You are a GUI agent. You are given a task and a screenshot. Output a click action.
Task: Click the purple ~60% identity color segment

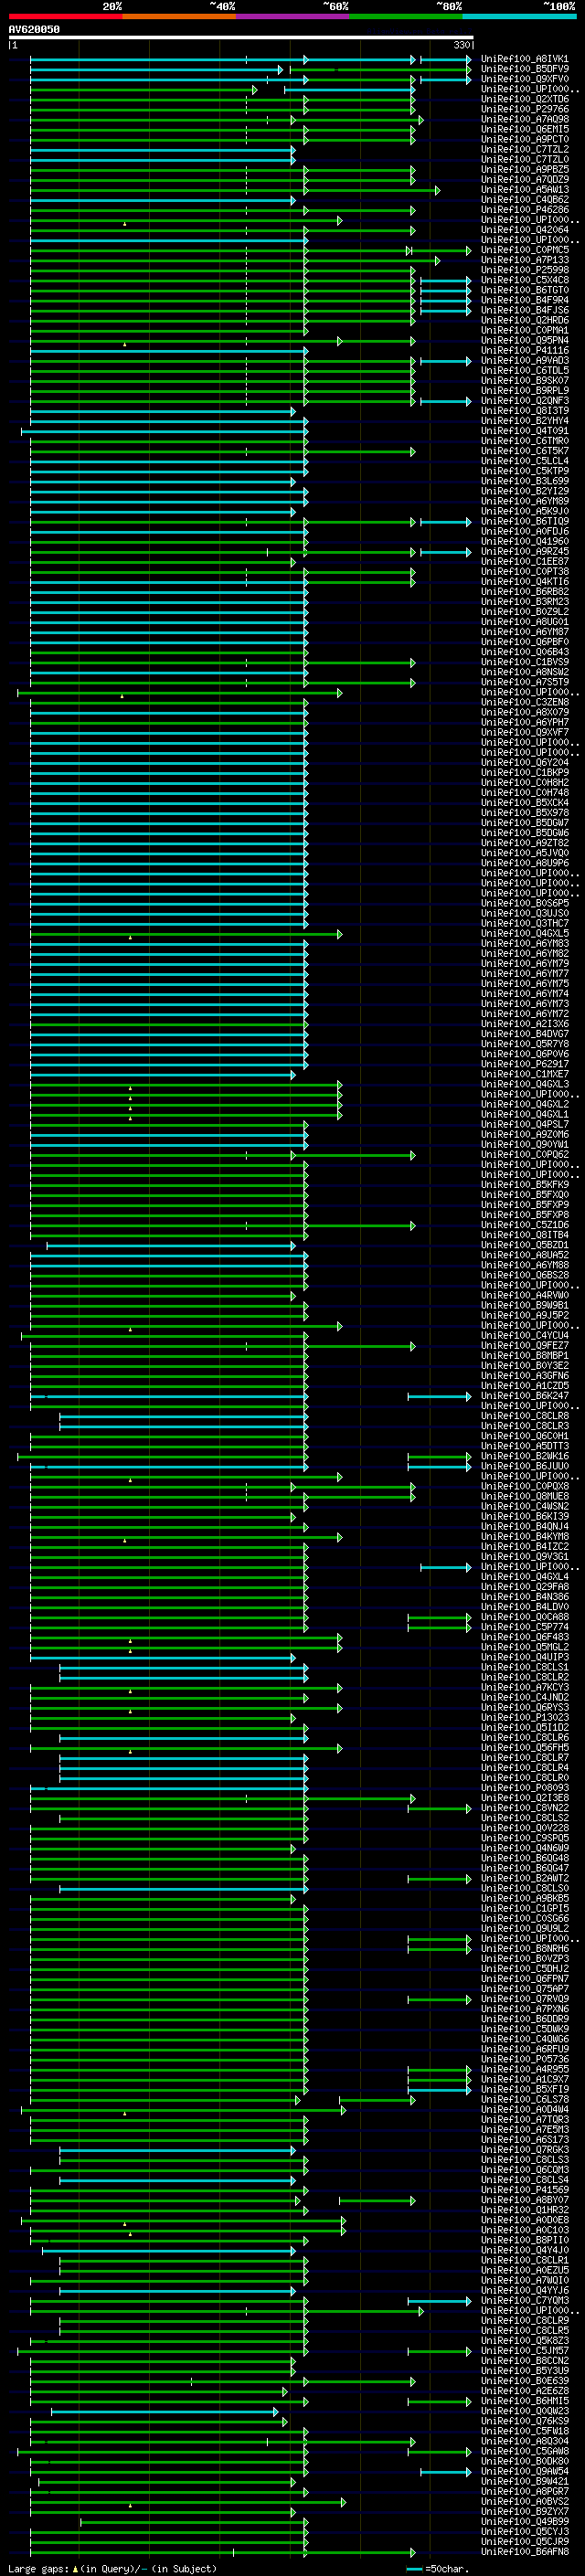tap(292, 16)
